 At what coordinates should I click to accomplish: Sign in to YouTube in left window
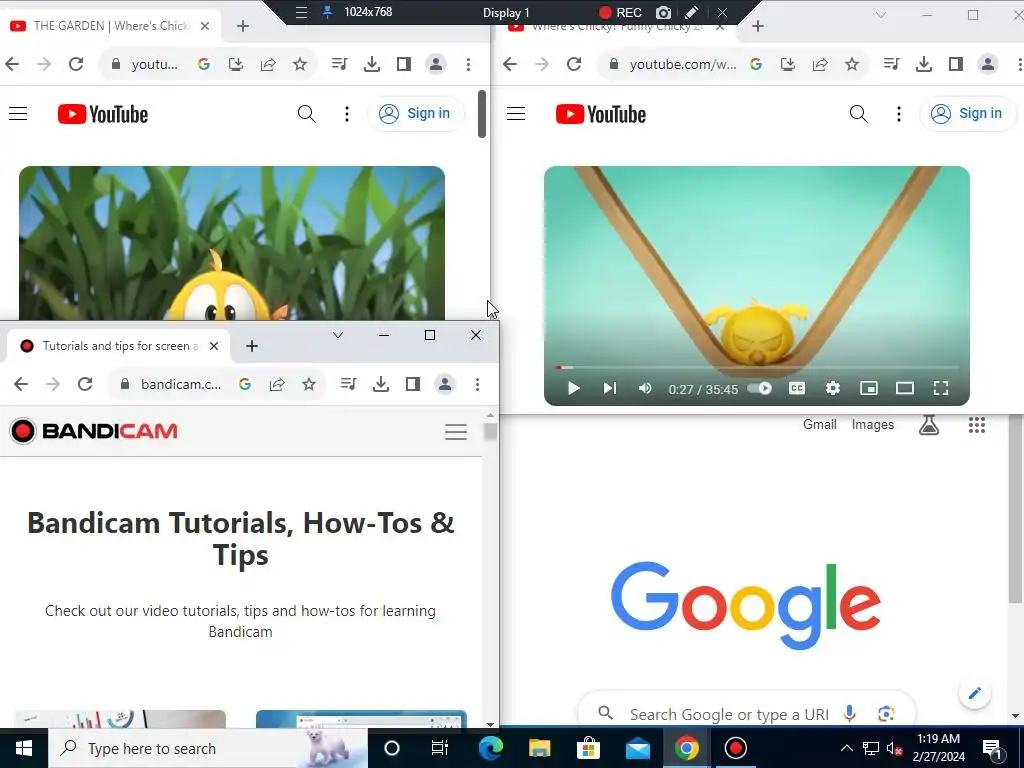pos(416,114)
